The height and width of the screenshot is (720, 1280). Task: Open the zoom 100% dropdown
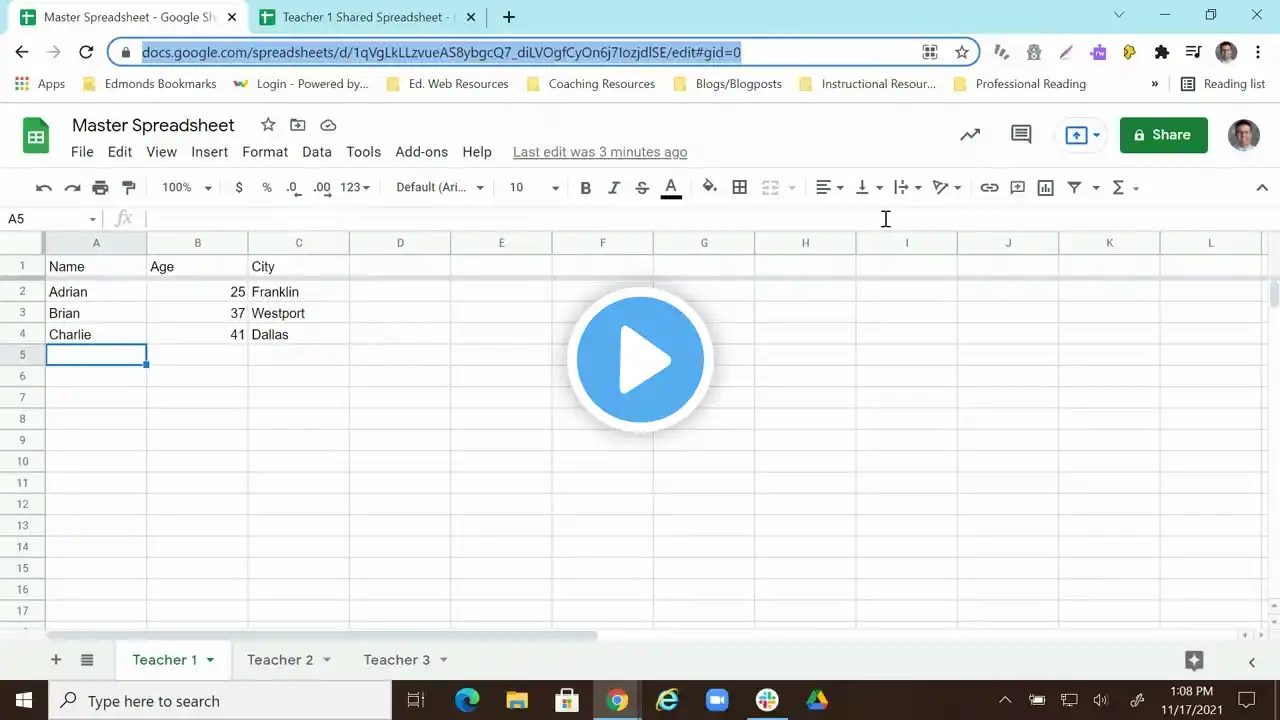(187, 187)
